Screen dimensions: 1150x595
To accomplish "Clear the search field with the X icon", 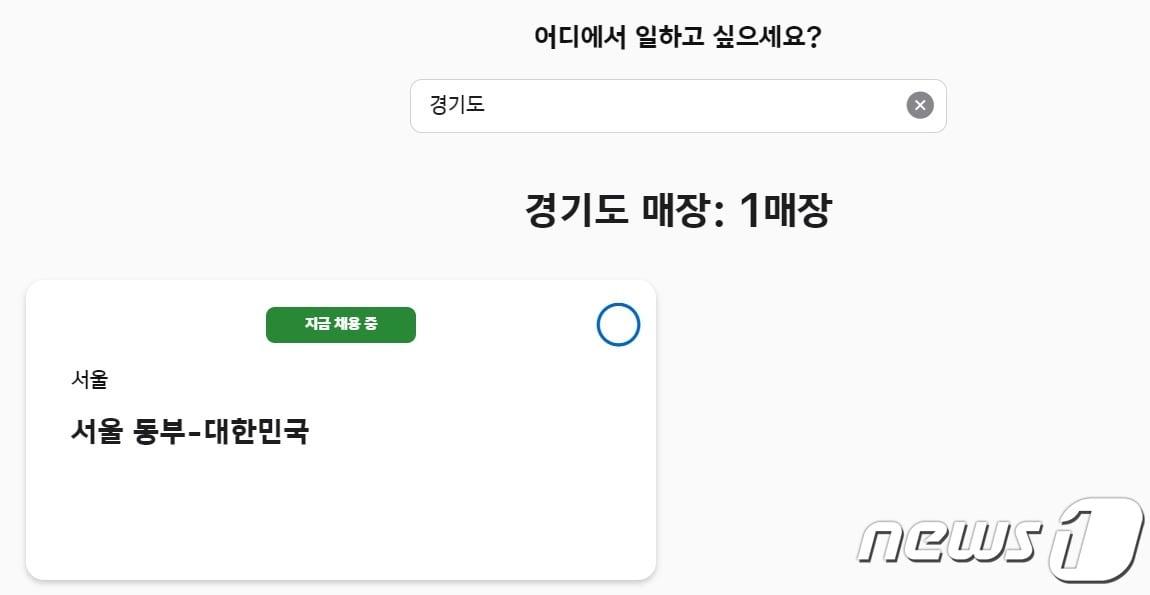I will [920, 105].
